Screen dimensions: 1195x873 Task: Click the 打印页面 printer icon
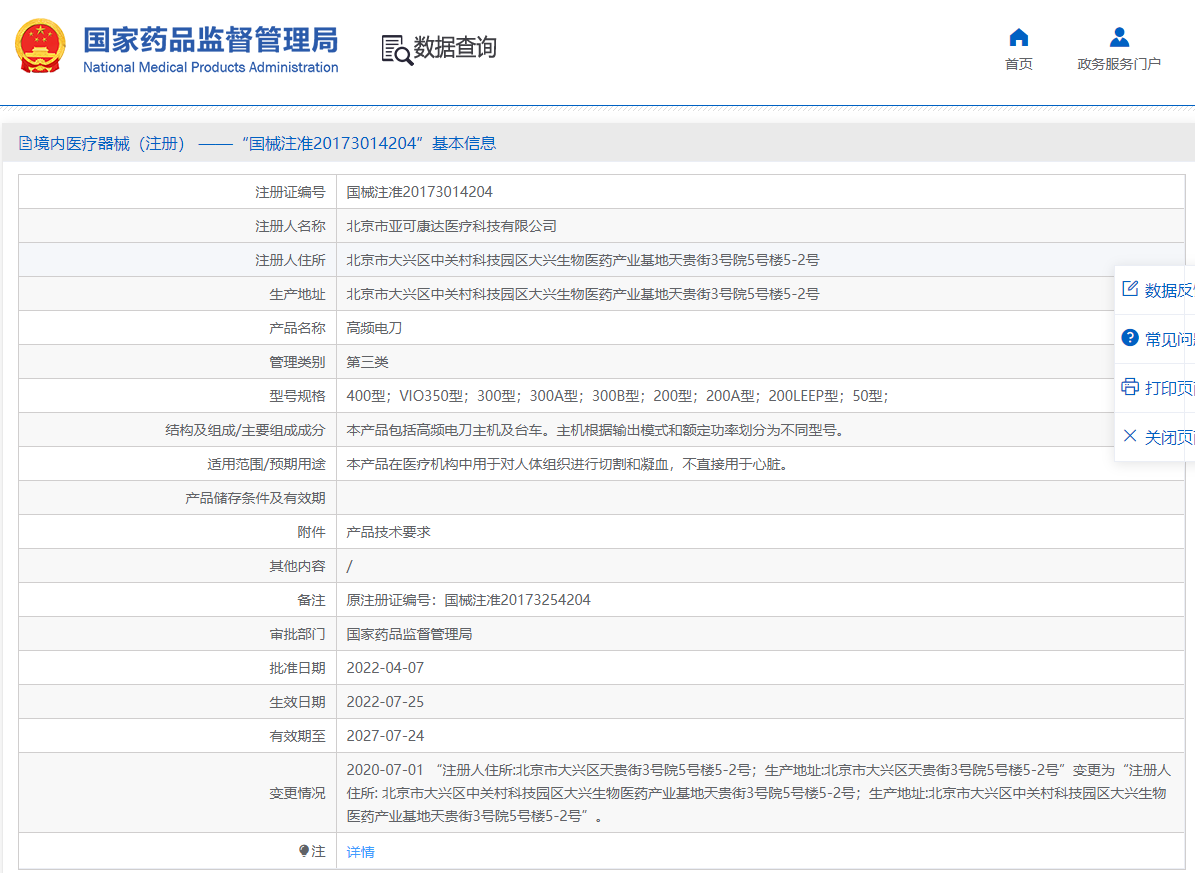point(1129,387)
